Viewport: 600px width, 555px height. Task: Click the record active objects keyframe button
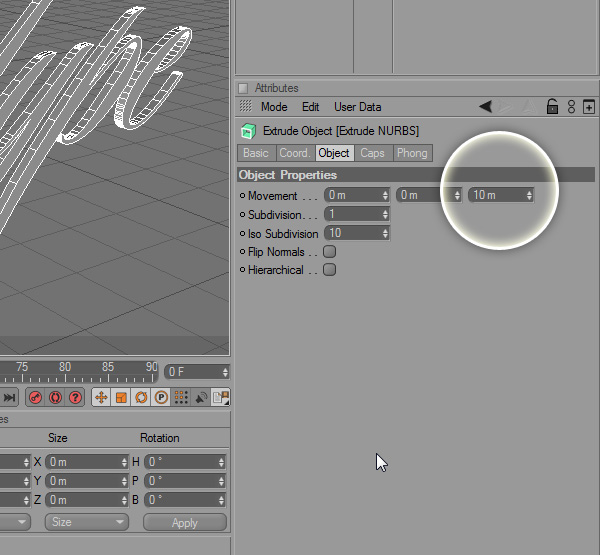coord(35,397)
